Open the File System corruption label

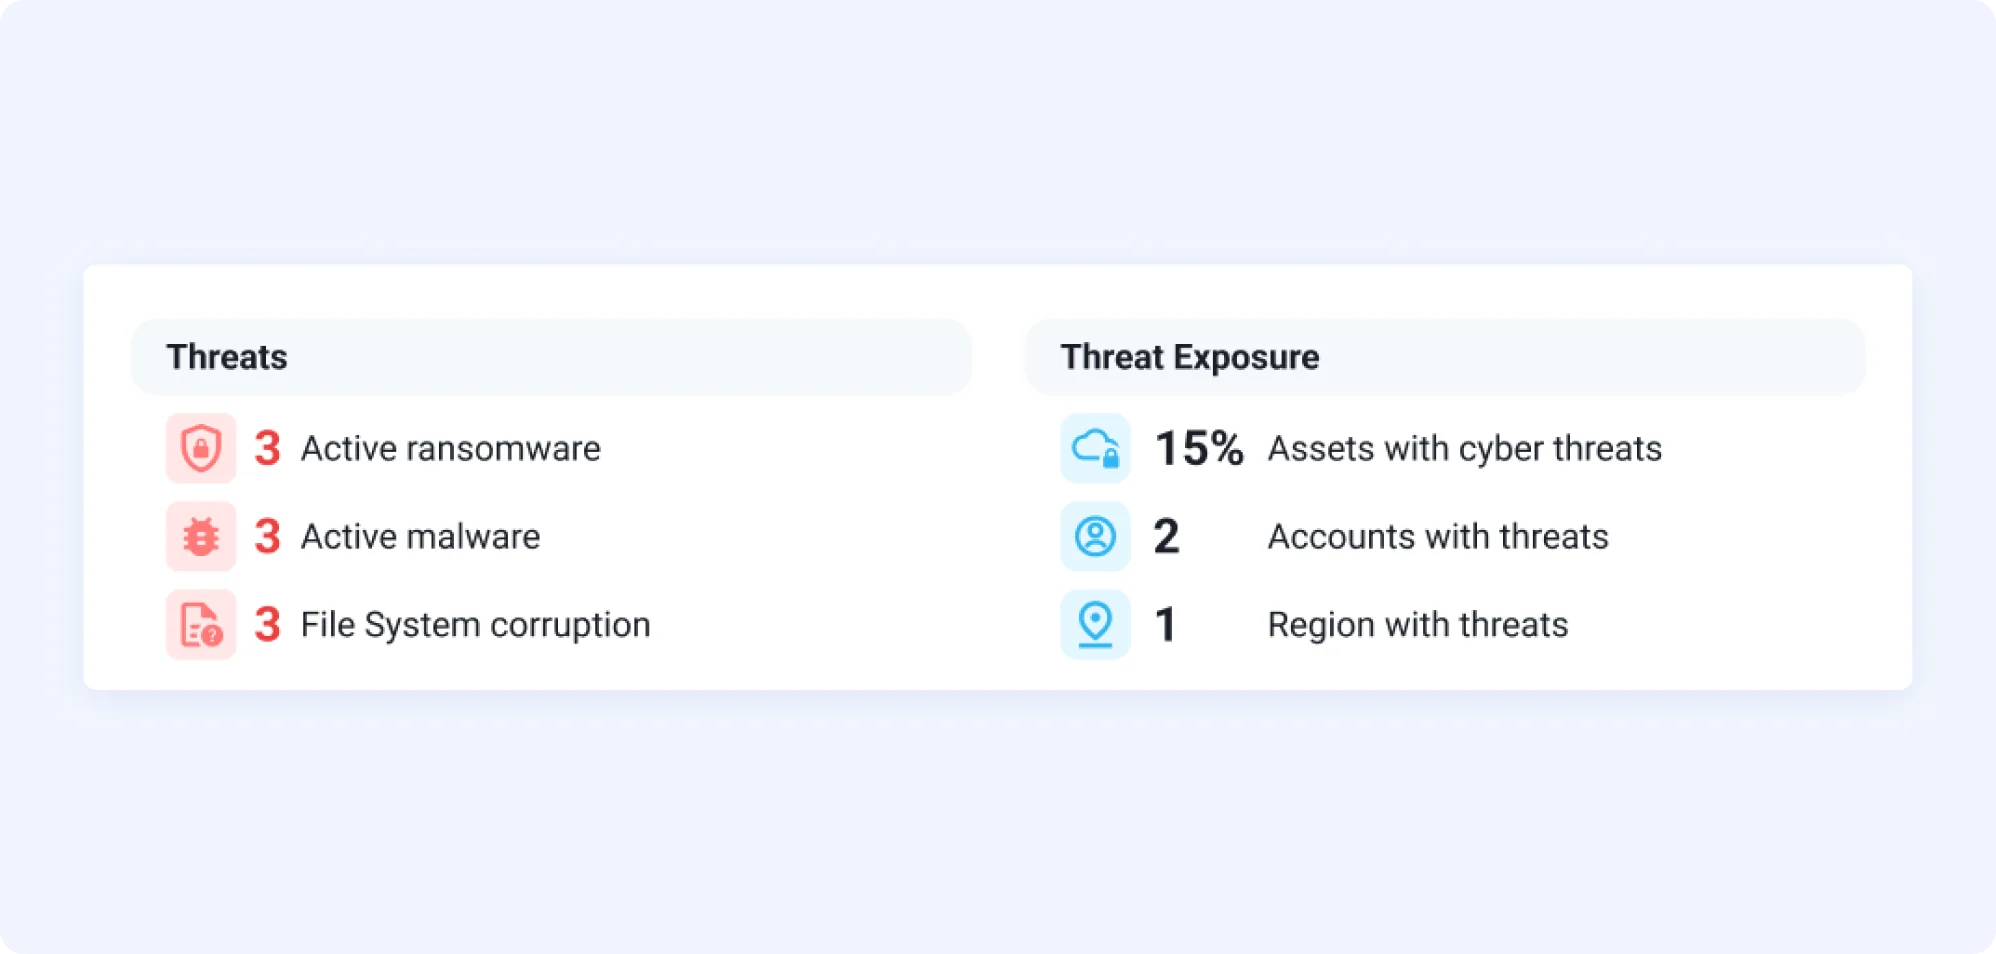coord(476,625)
